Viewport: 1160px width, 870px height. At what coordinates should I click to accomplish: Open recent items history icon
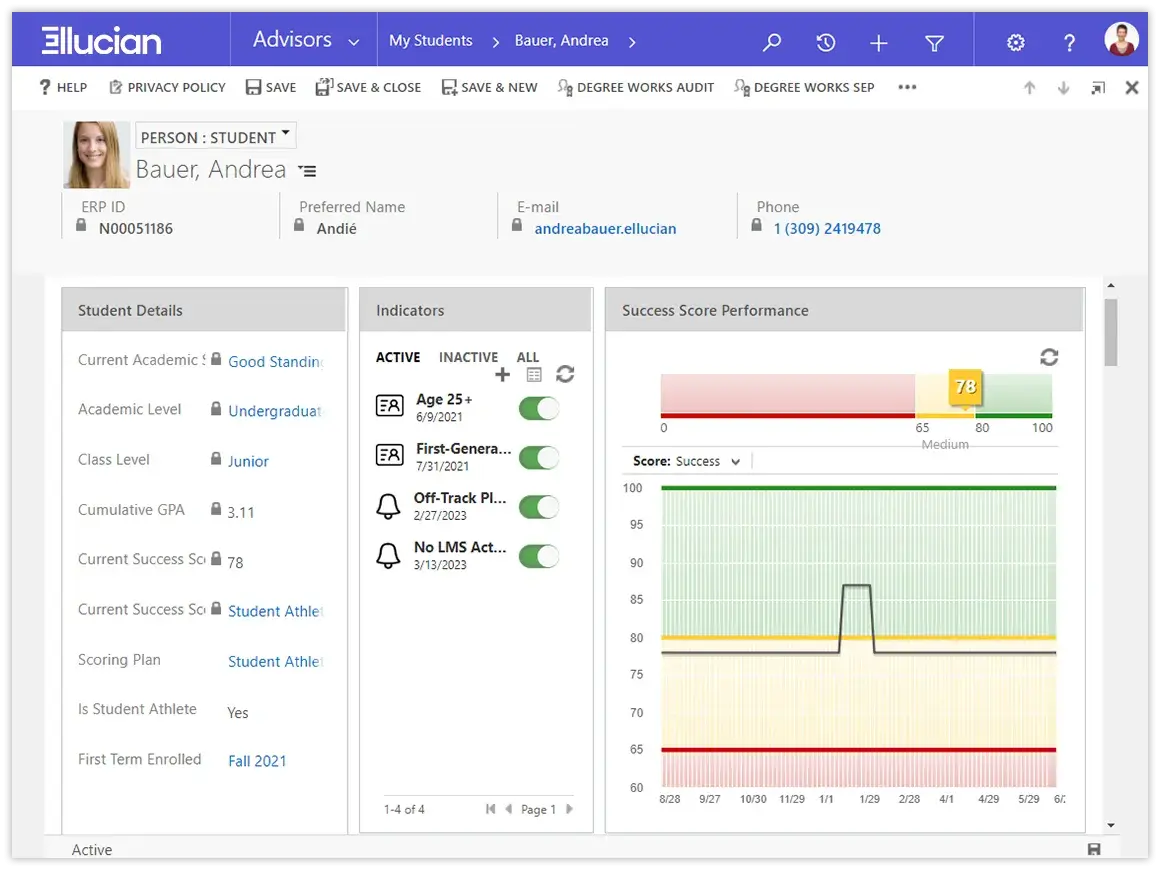825,42
